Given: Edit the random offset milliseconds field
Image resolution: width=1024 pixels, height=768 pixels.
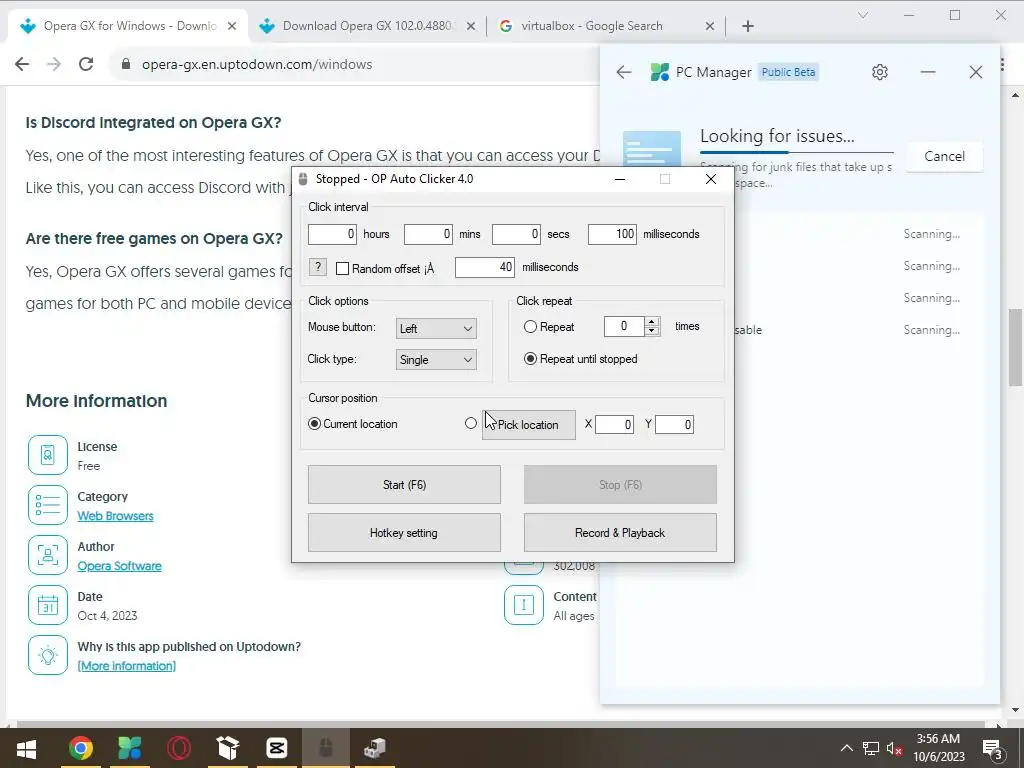Looking at the screenshot, I should click(x=485, y=267).
